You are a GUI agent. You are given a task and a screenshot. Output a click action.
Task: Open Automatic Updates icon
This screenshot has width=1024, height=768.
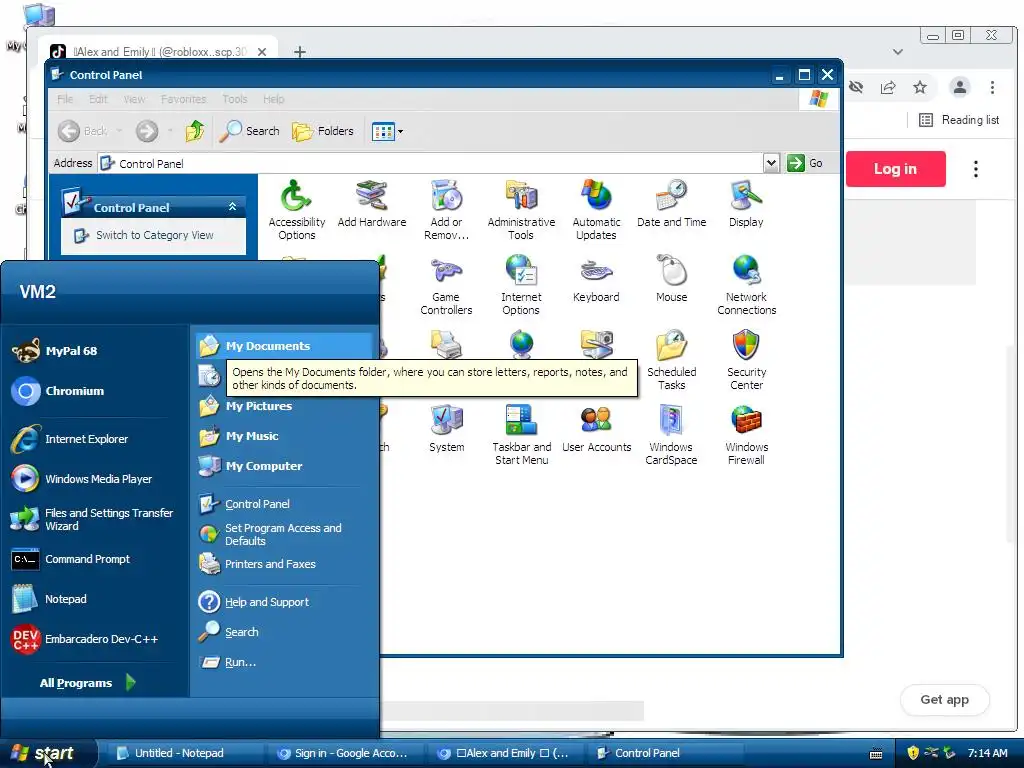coord(596,209)
